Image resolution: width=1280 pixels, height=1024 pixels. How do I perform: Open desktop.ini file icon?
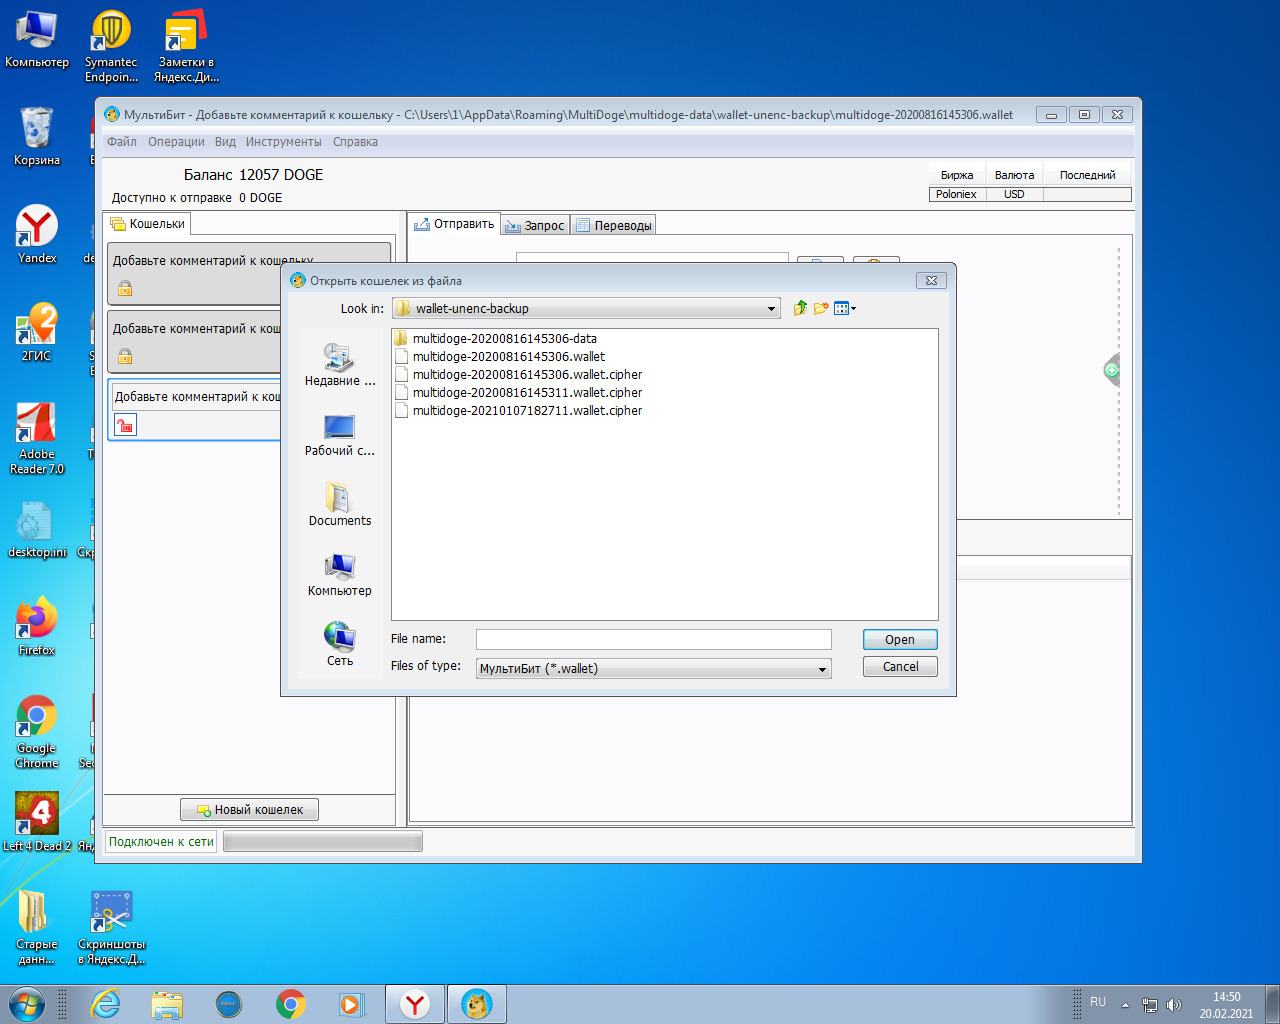point(37,529)
